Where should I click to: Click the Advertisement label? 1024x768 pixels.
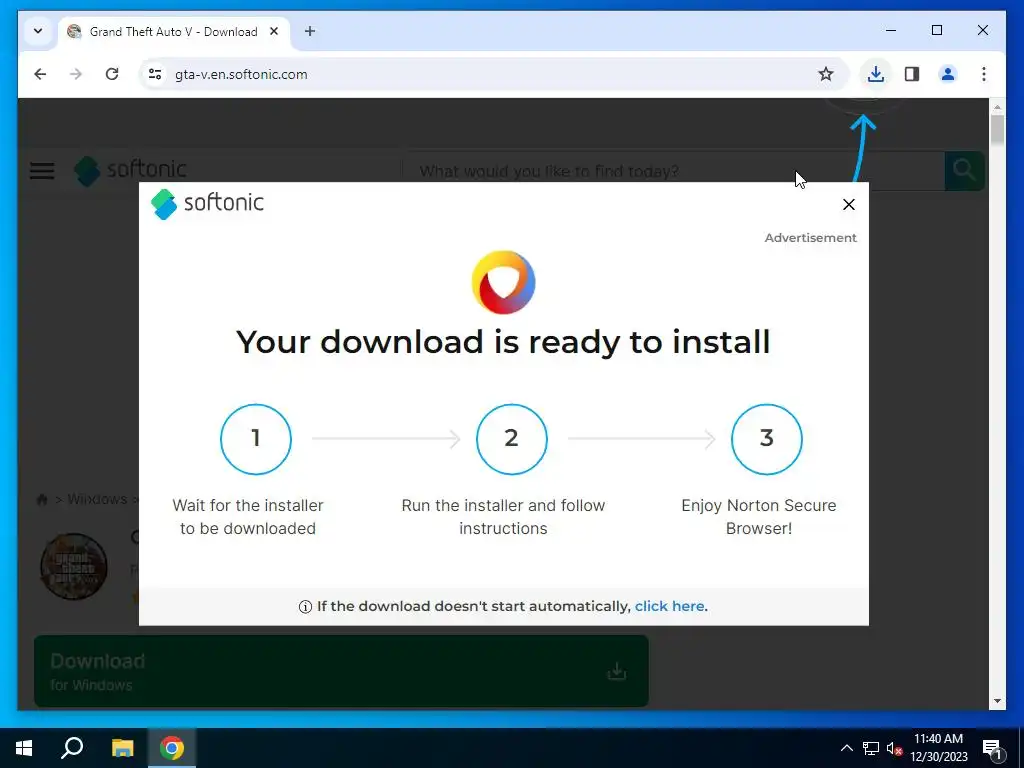810,238
